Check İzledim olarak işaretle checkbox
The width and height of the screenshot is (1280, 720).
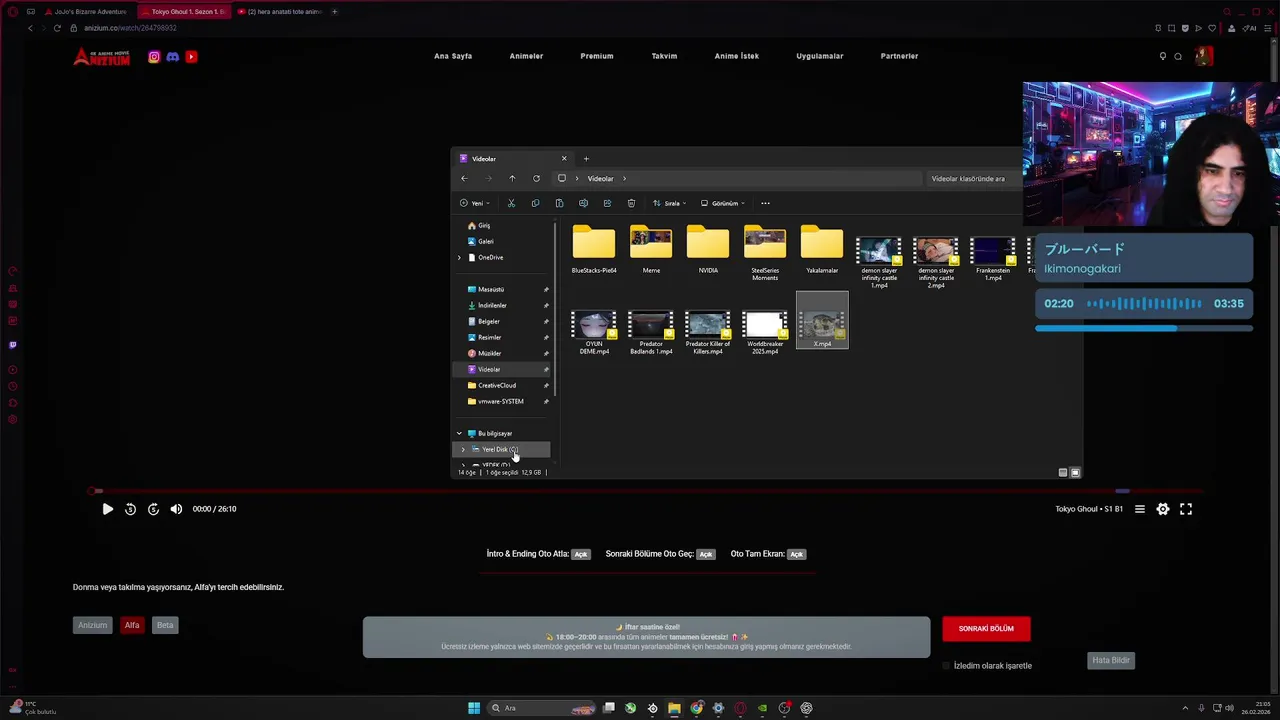tap(946, 666)
